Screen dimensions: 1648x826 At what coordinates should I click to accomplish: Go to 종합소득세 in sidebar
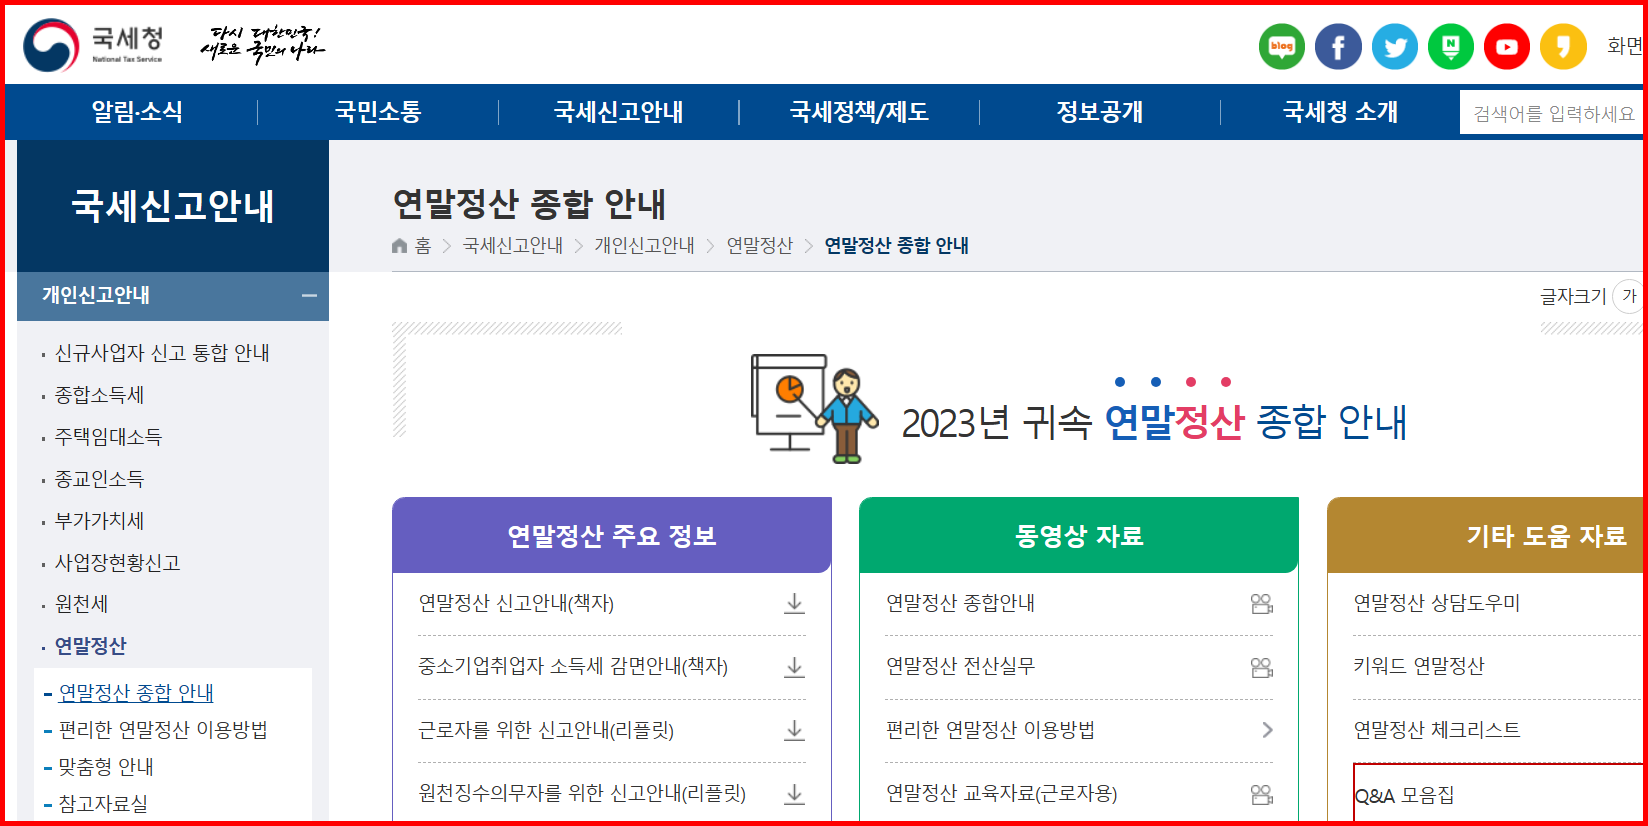point(99,395)
